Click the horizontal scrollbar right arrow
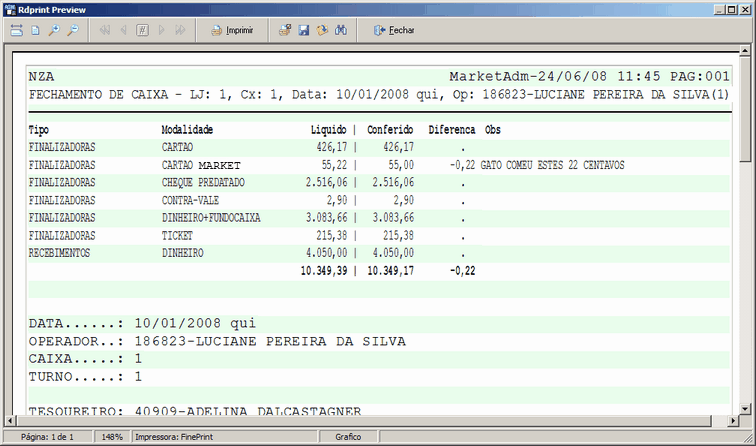 tap(733, 420)
